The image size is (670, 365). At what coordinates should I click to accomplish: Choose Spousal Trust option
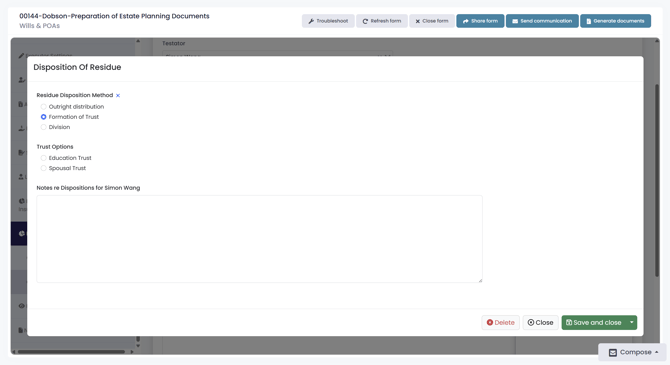(x=43, y=168)
